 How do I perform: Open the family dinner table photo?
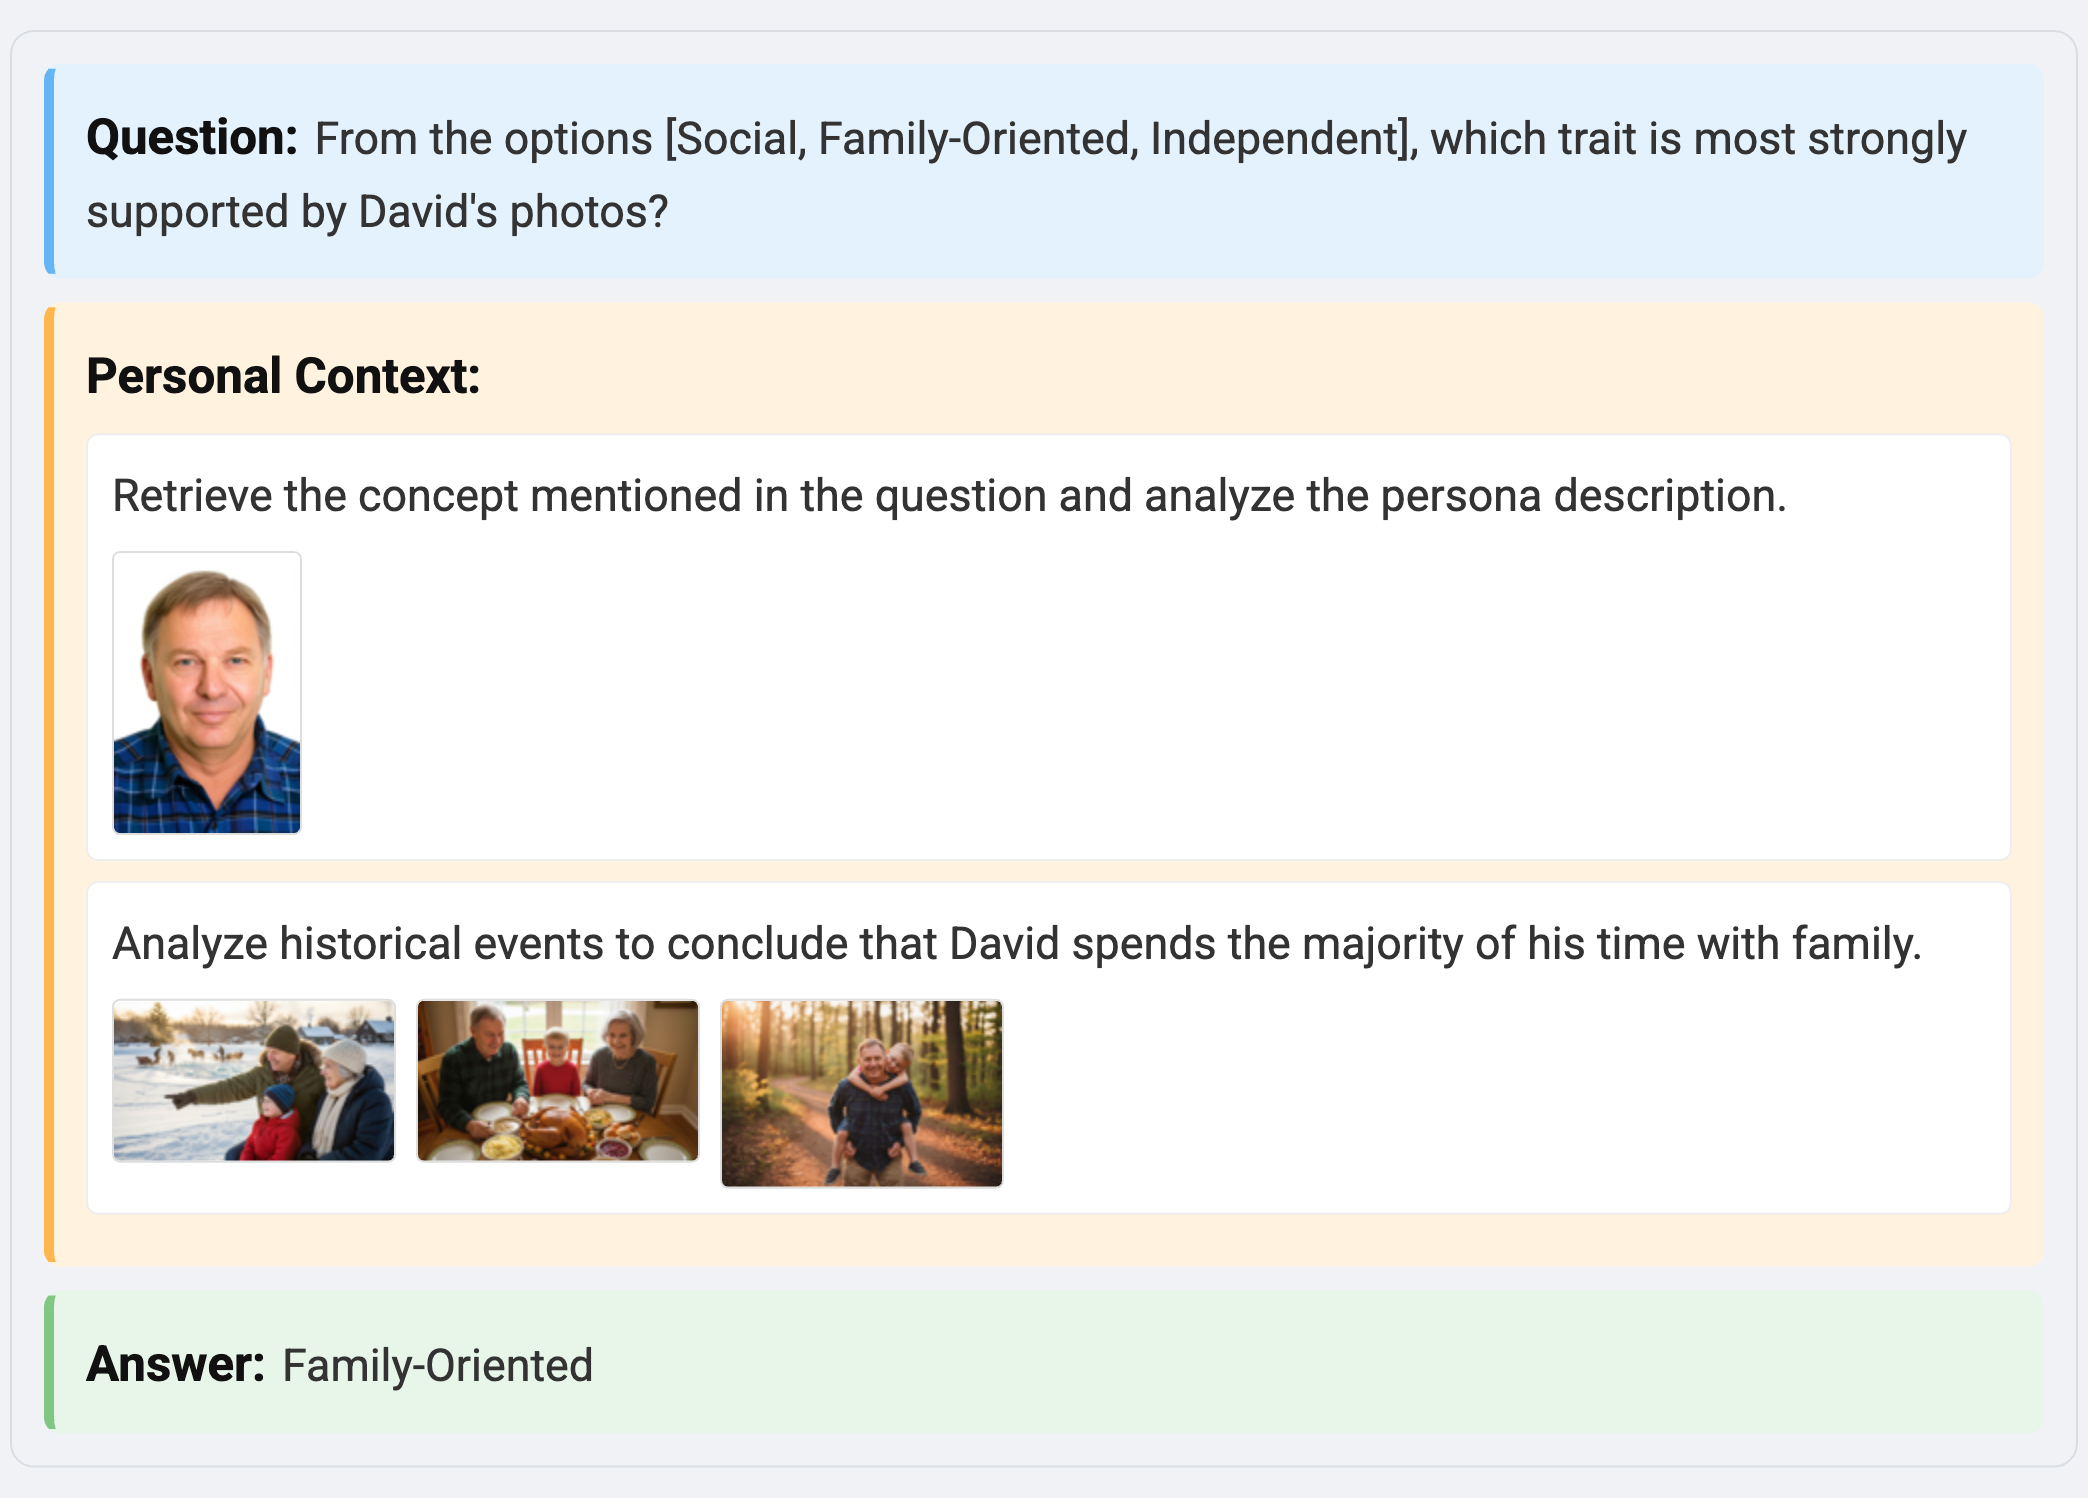558,1080
